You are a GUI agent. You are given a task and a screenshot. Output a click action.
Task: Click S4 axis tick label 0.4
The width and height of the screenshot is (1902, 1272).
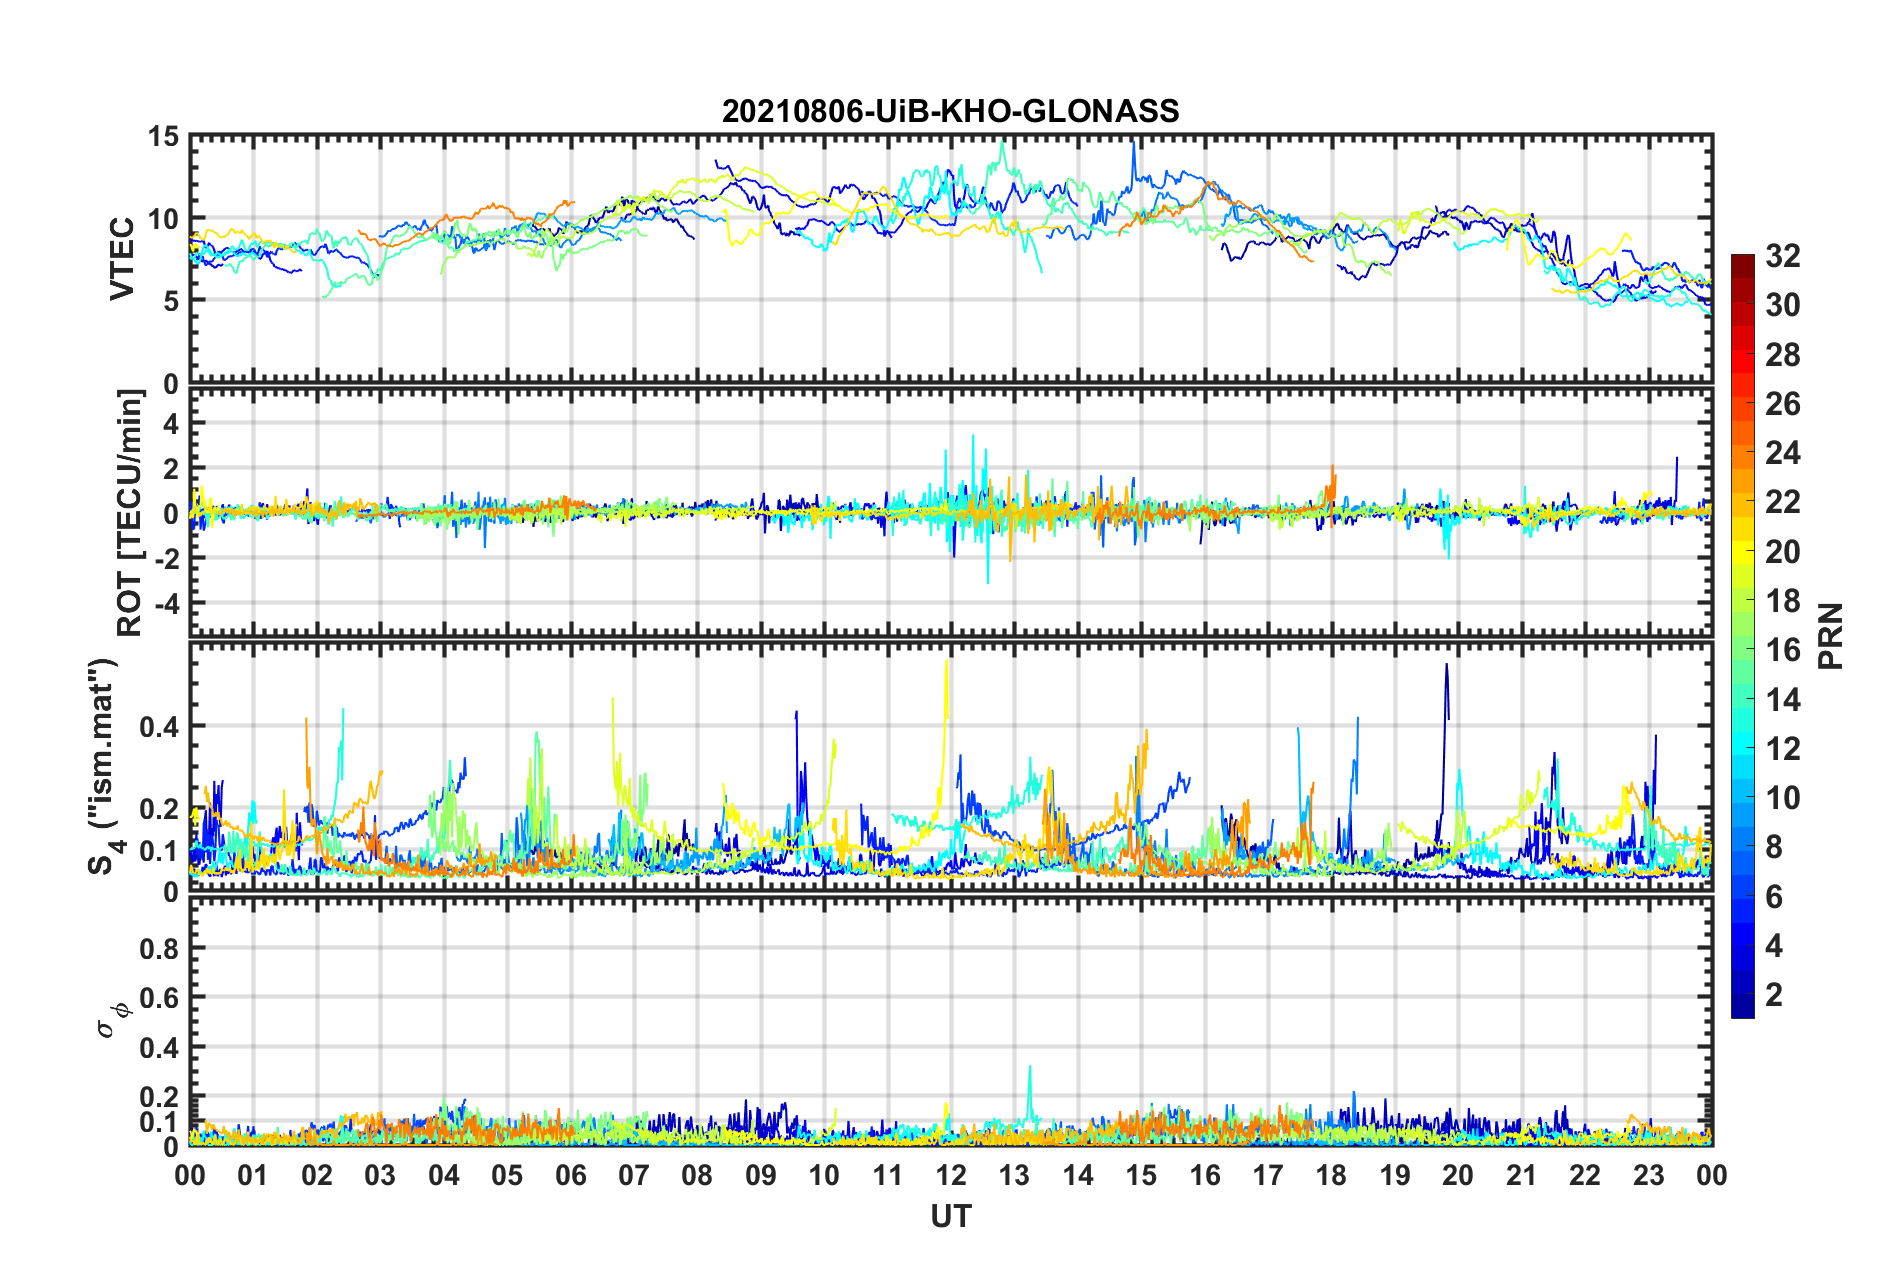(x=159, y=727)
